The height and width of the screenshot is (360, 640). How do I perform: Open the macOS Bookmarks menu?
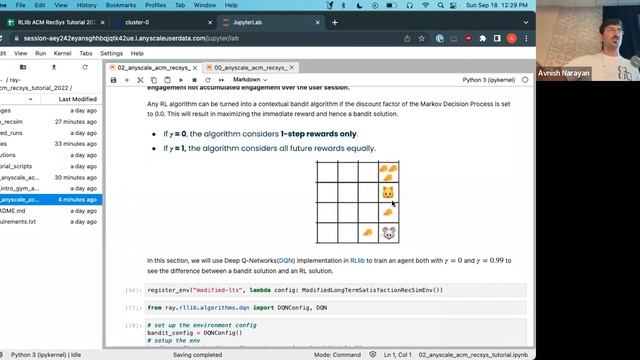click(x=121, y=5)
